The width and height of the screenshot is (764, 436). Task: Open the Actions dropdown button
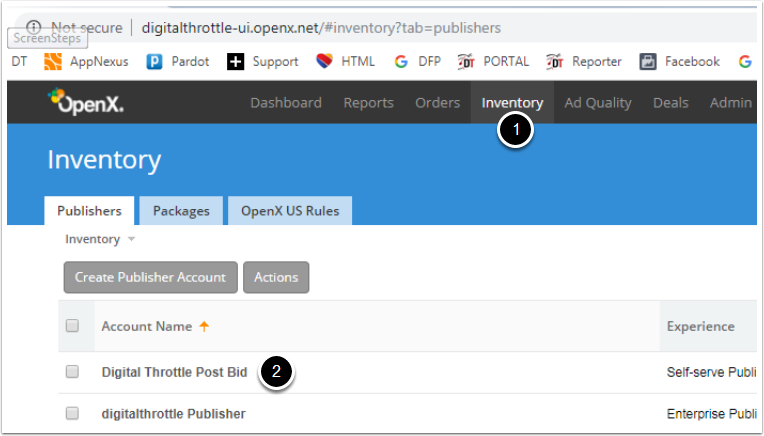[x=276, y=277]
